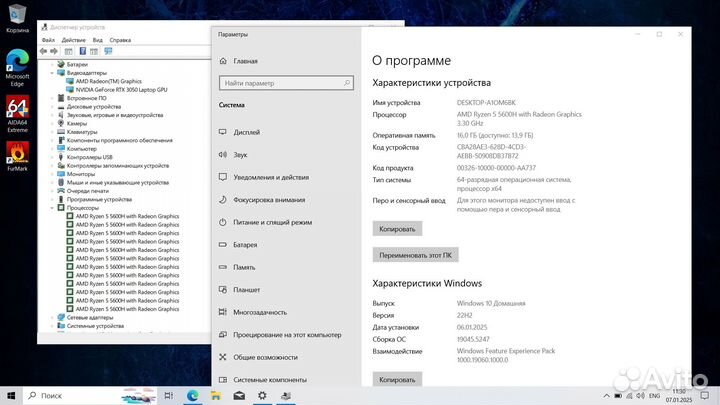Expand Камеры node in device tree
This screenshot has width=720, height=405.
[52, 123]
